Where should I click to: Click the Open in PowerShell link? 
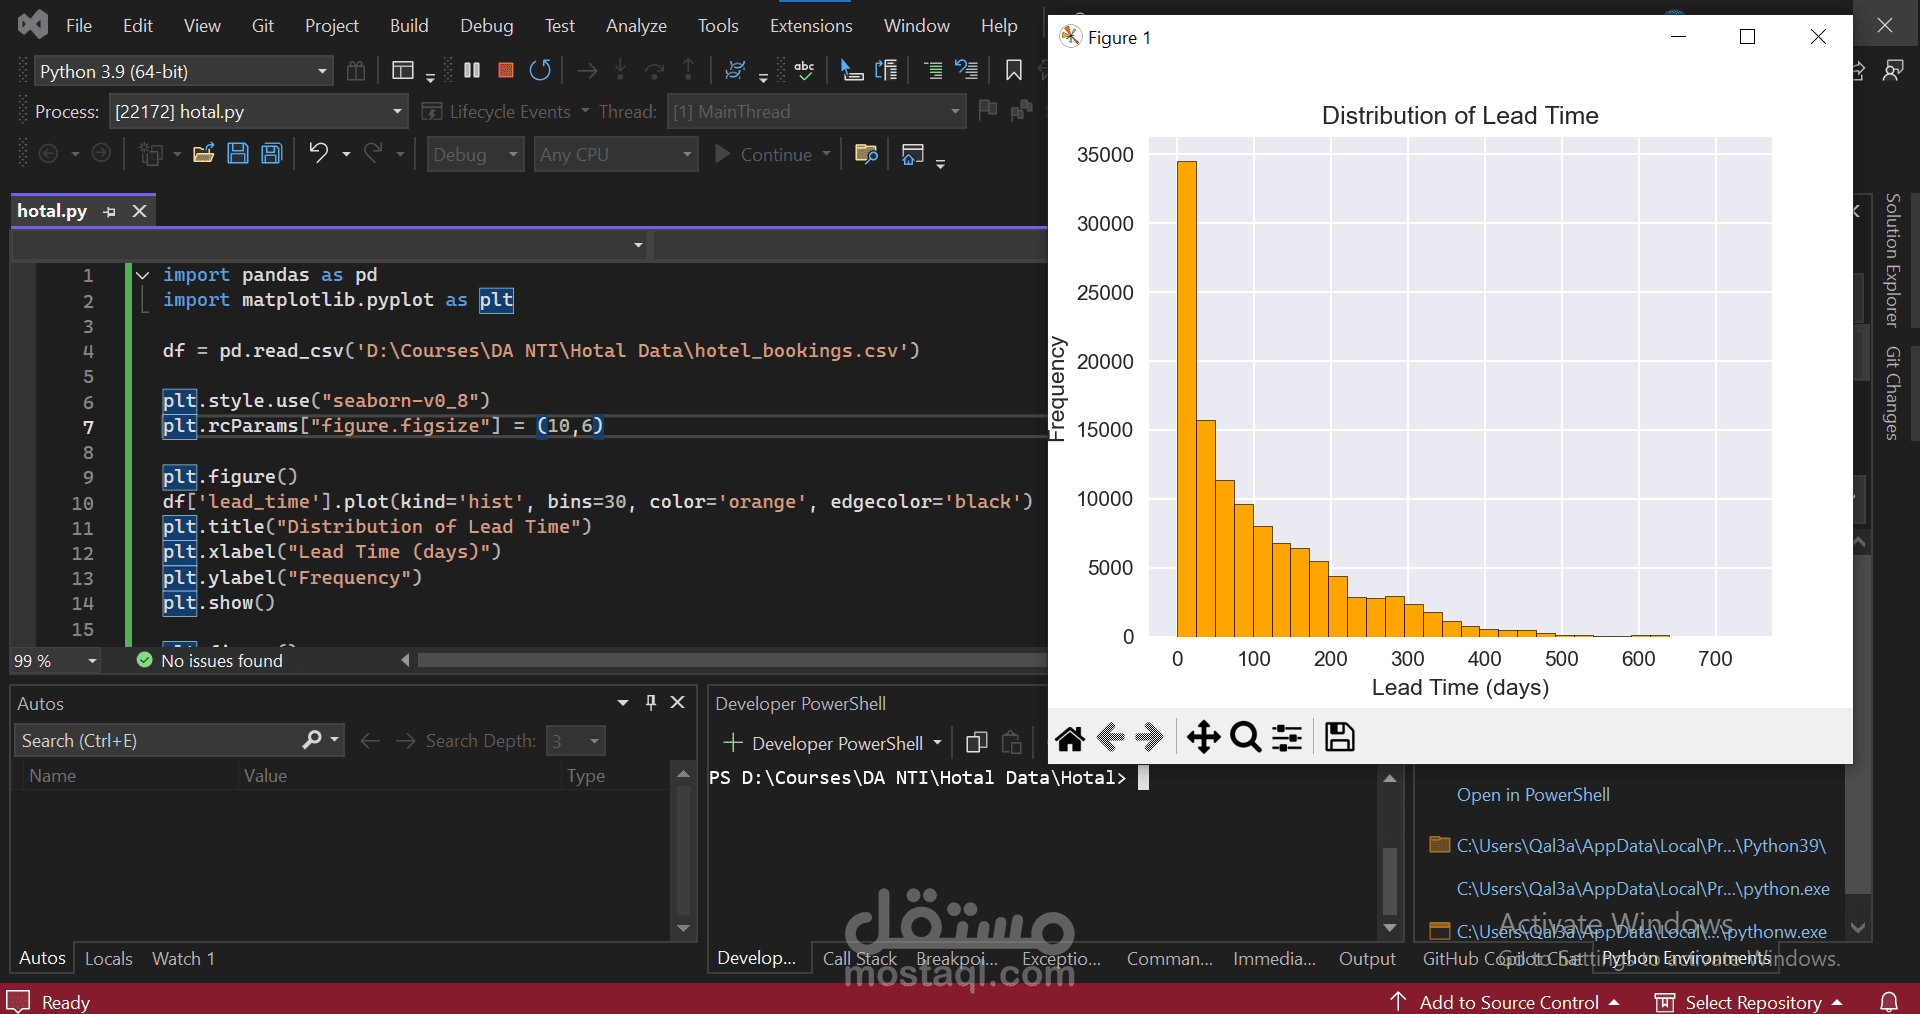click(1532, 795)
